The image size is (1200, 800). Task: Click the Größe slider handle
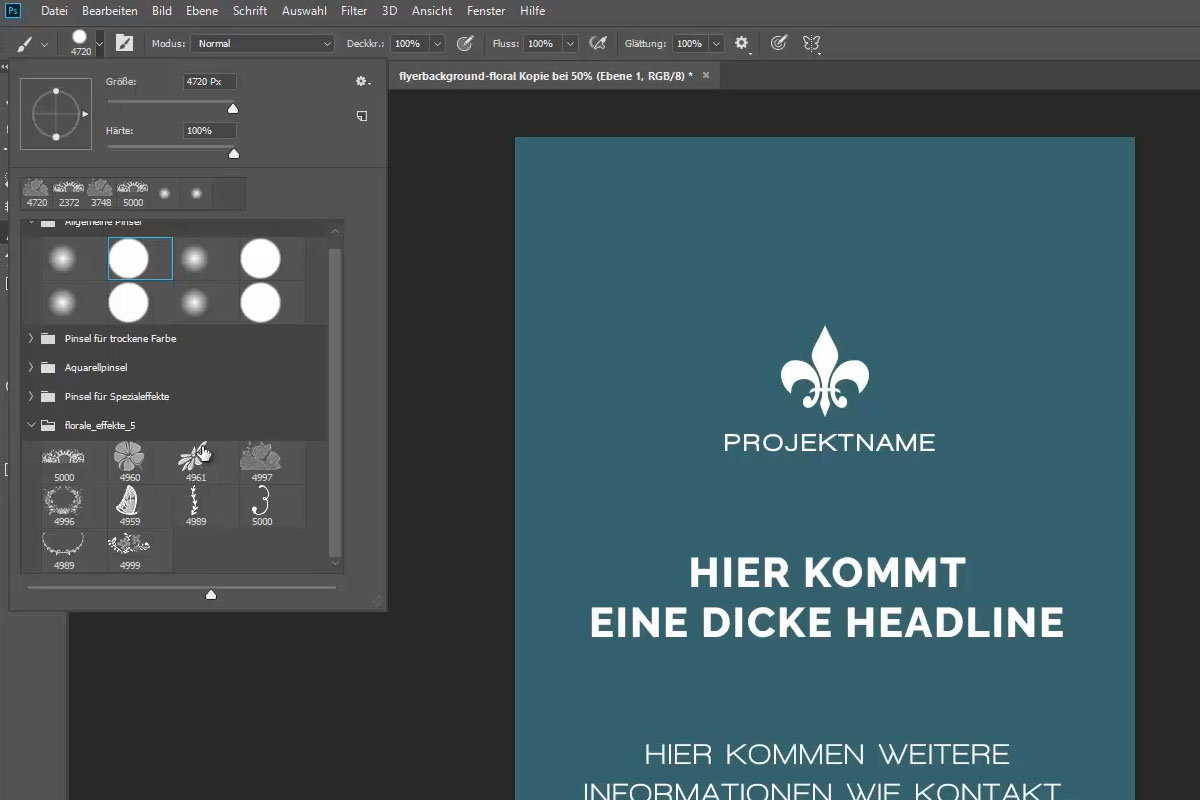(x=233, y=108)
